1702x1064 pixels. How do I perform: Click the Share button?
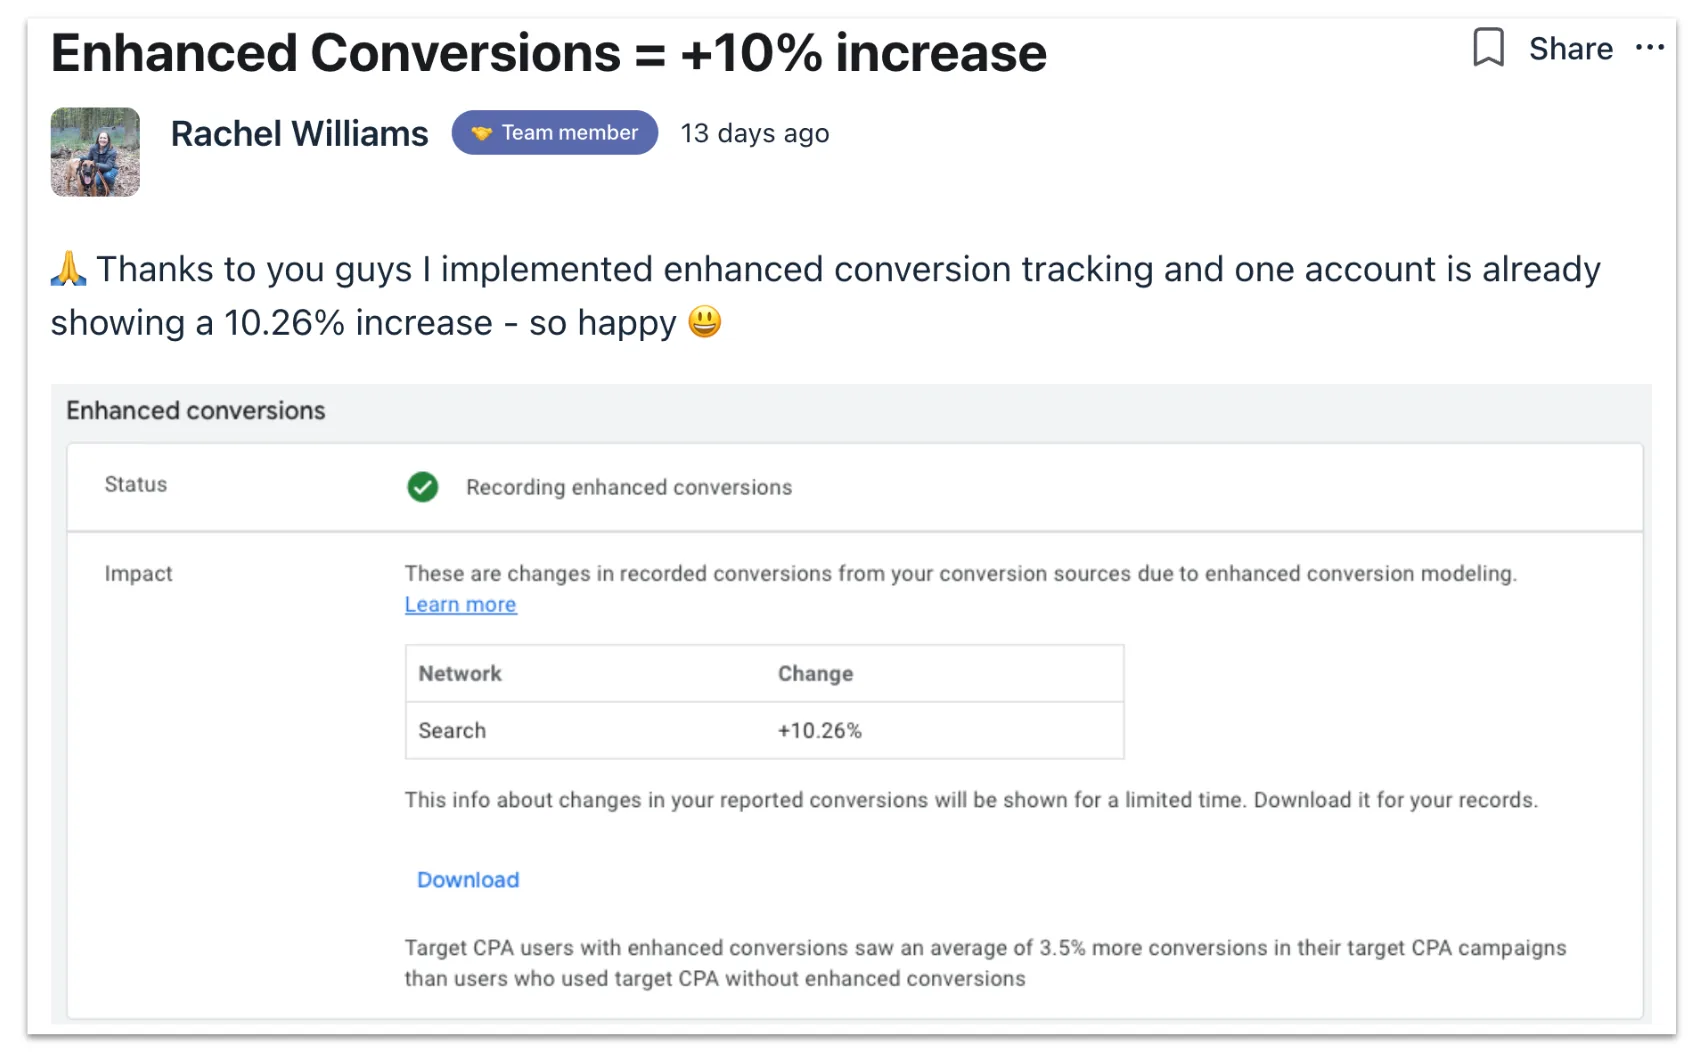point(1570,48)
